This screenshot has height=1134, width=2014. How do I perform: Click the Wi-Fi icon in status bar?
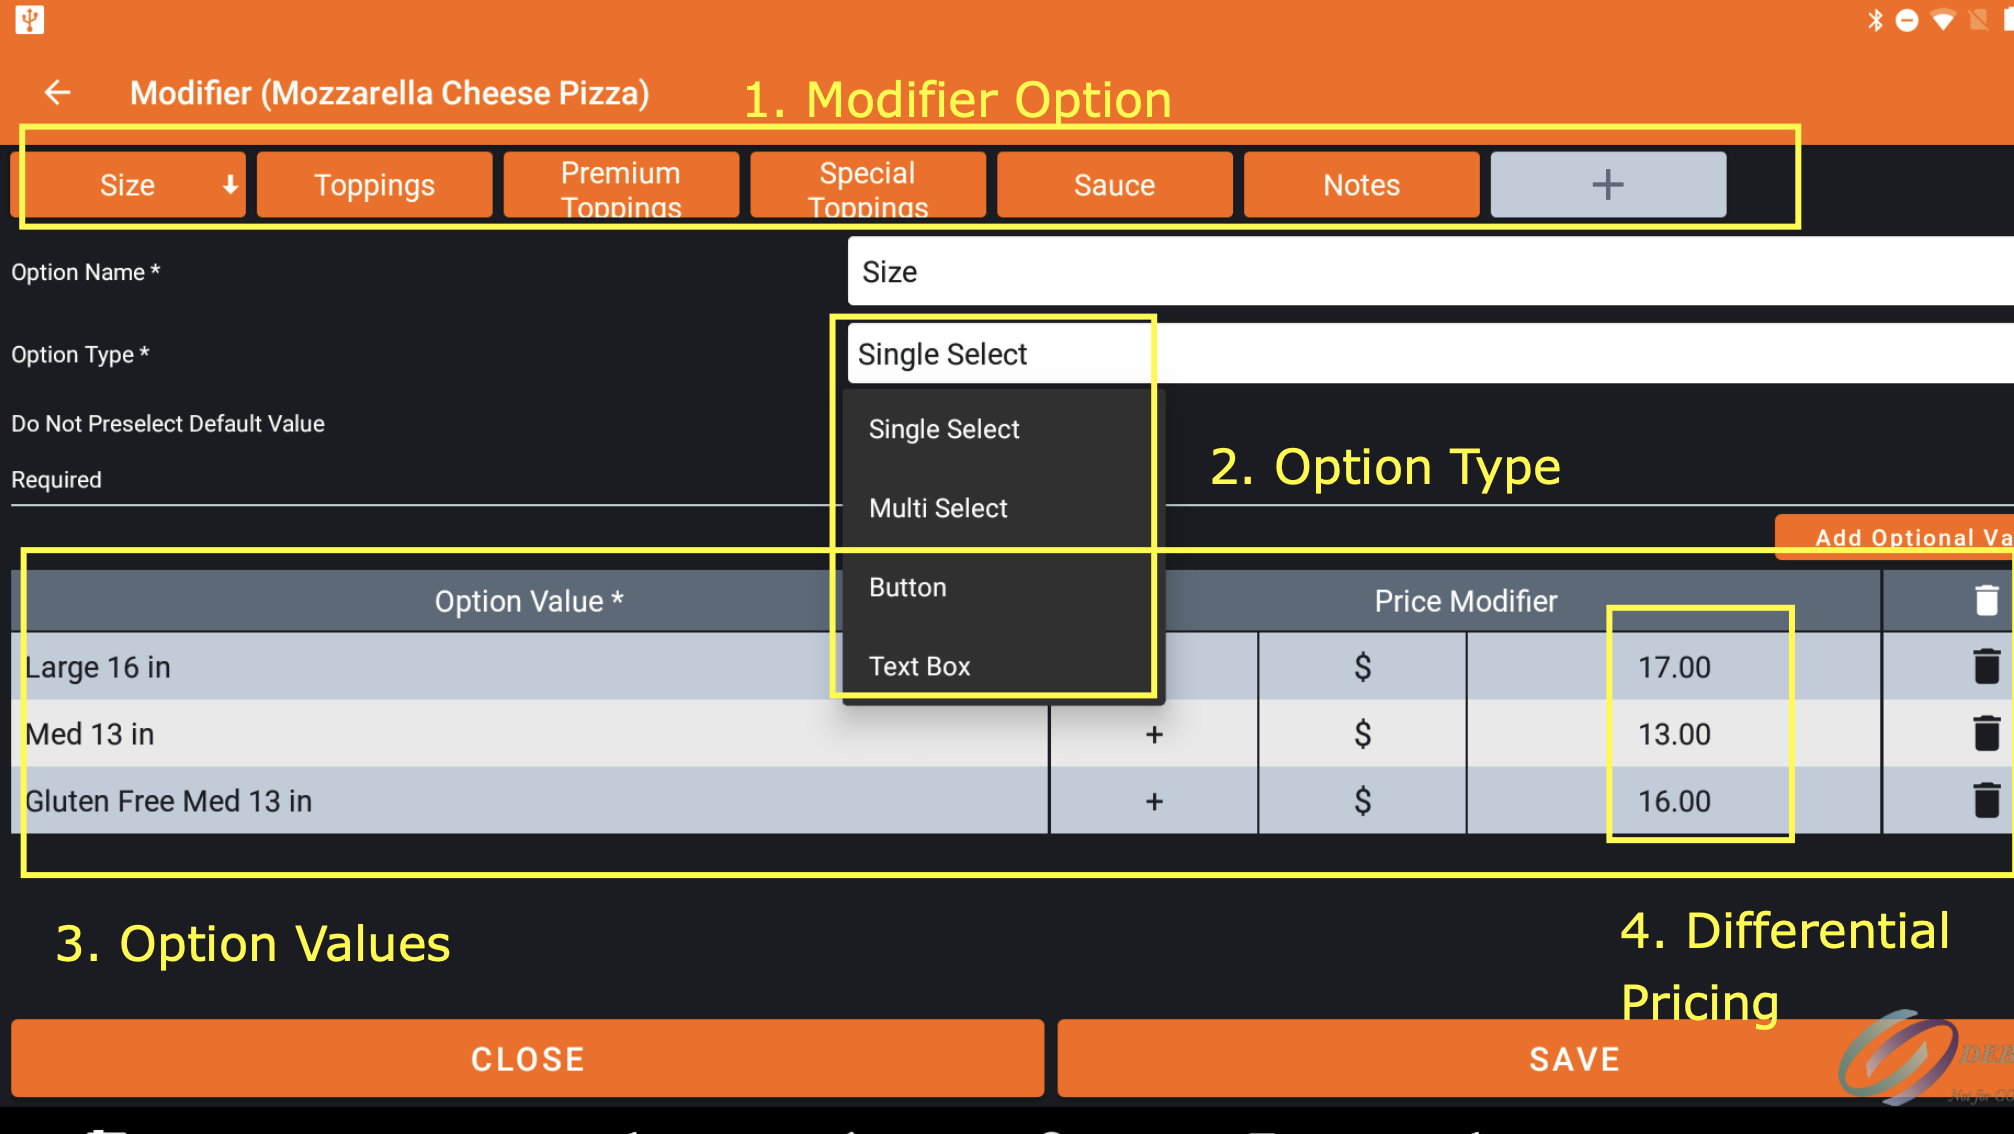[1943, 20]
